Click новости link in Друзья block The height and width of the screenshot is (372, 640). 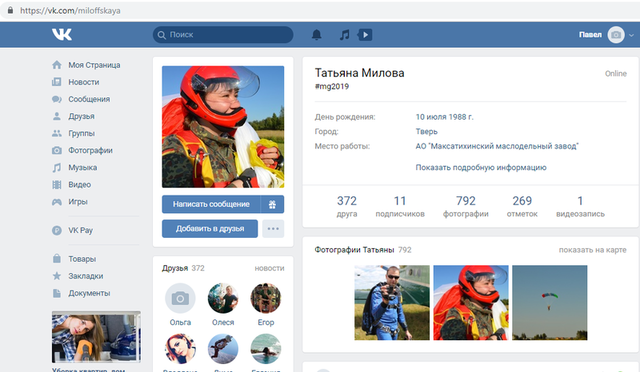(x=269, y=268)
